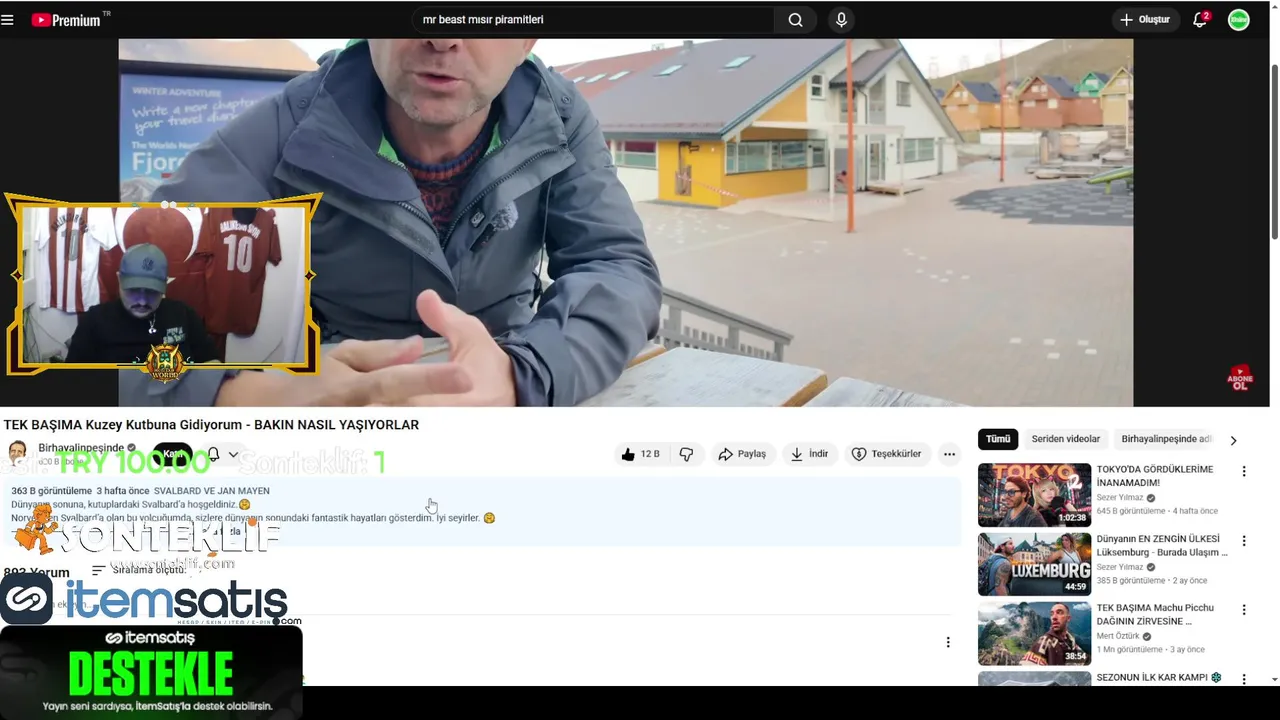Open TOKYO'DA GÖRDÜKLERİME thumbnail
The image size is (1280, 720).
1034,495
